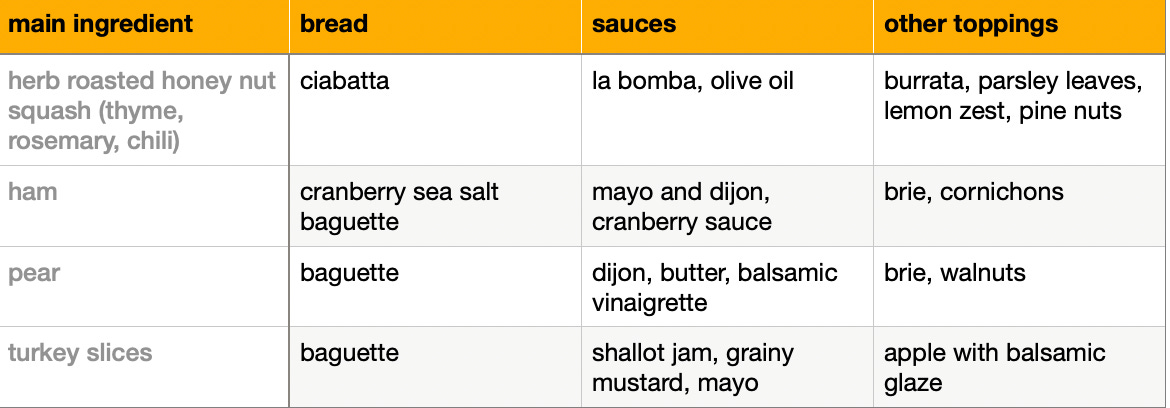This screenshot has height=408, width=1170.
Task: Click the 'ciabatta' cell
Action: (435, 110)
